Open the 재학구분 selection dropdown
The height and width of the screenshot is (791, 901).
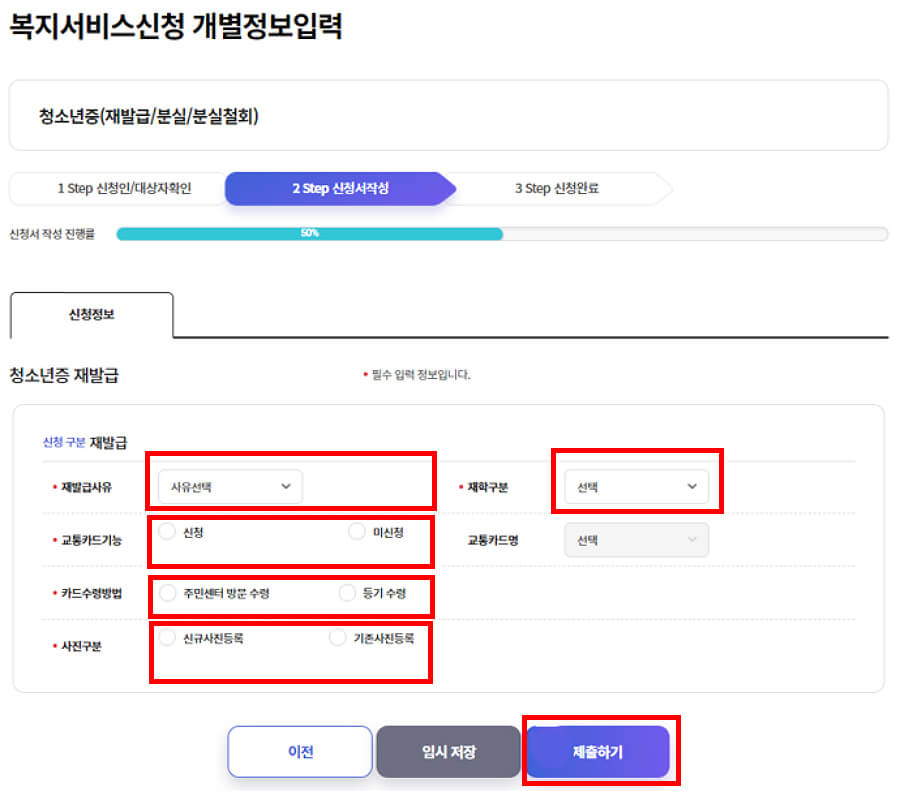[x=637, y=484]
